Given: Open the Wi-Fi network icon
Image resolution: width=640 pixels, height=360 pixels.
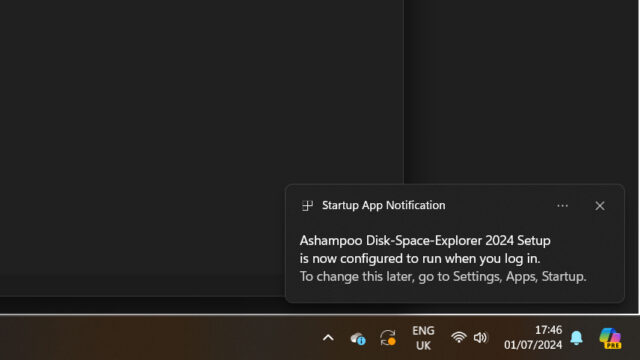Looking at the screenshot, I should 459,338.
